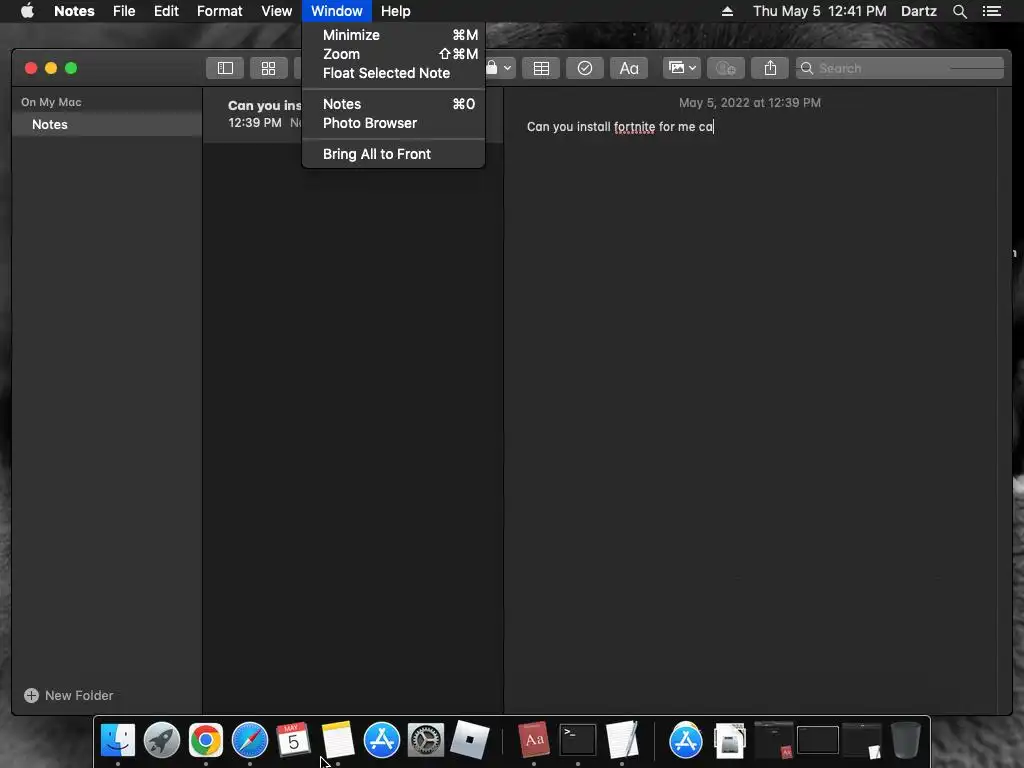Launch Google Chrome from the Dock
The width and height of the screenshot is (1024, 768).
pyautogui.click(x=206, y=740)
